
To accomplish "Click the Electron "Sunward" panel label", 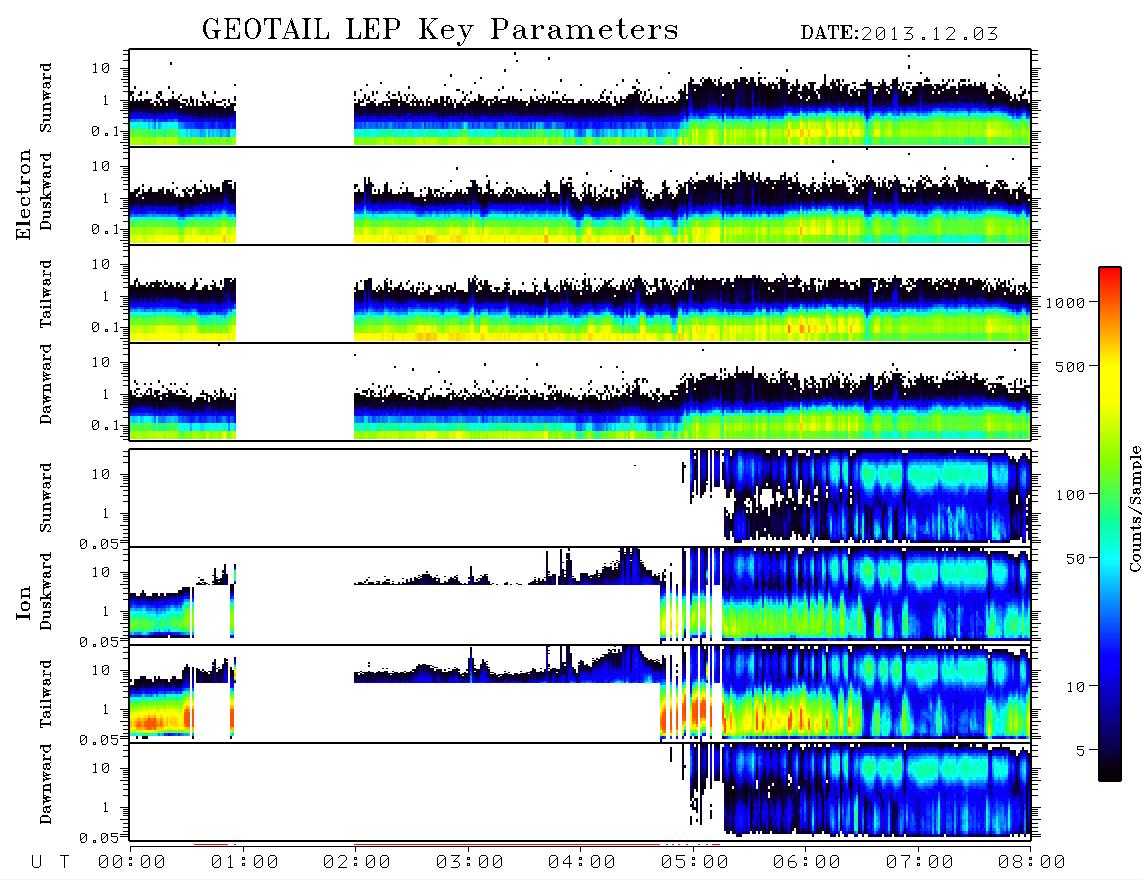I will [46, 98].
